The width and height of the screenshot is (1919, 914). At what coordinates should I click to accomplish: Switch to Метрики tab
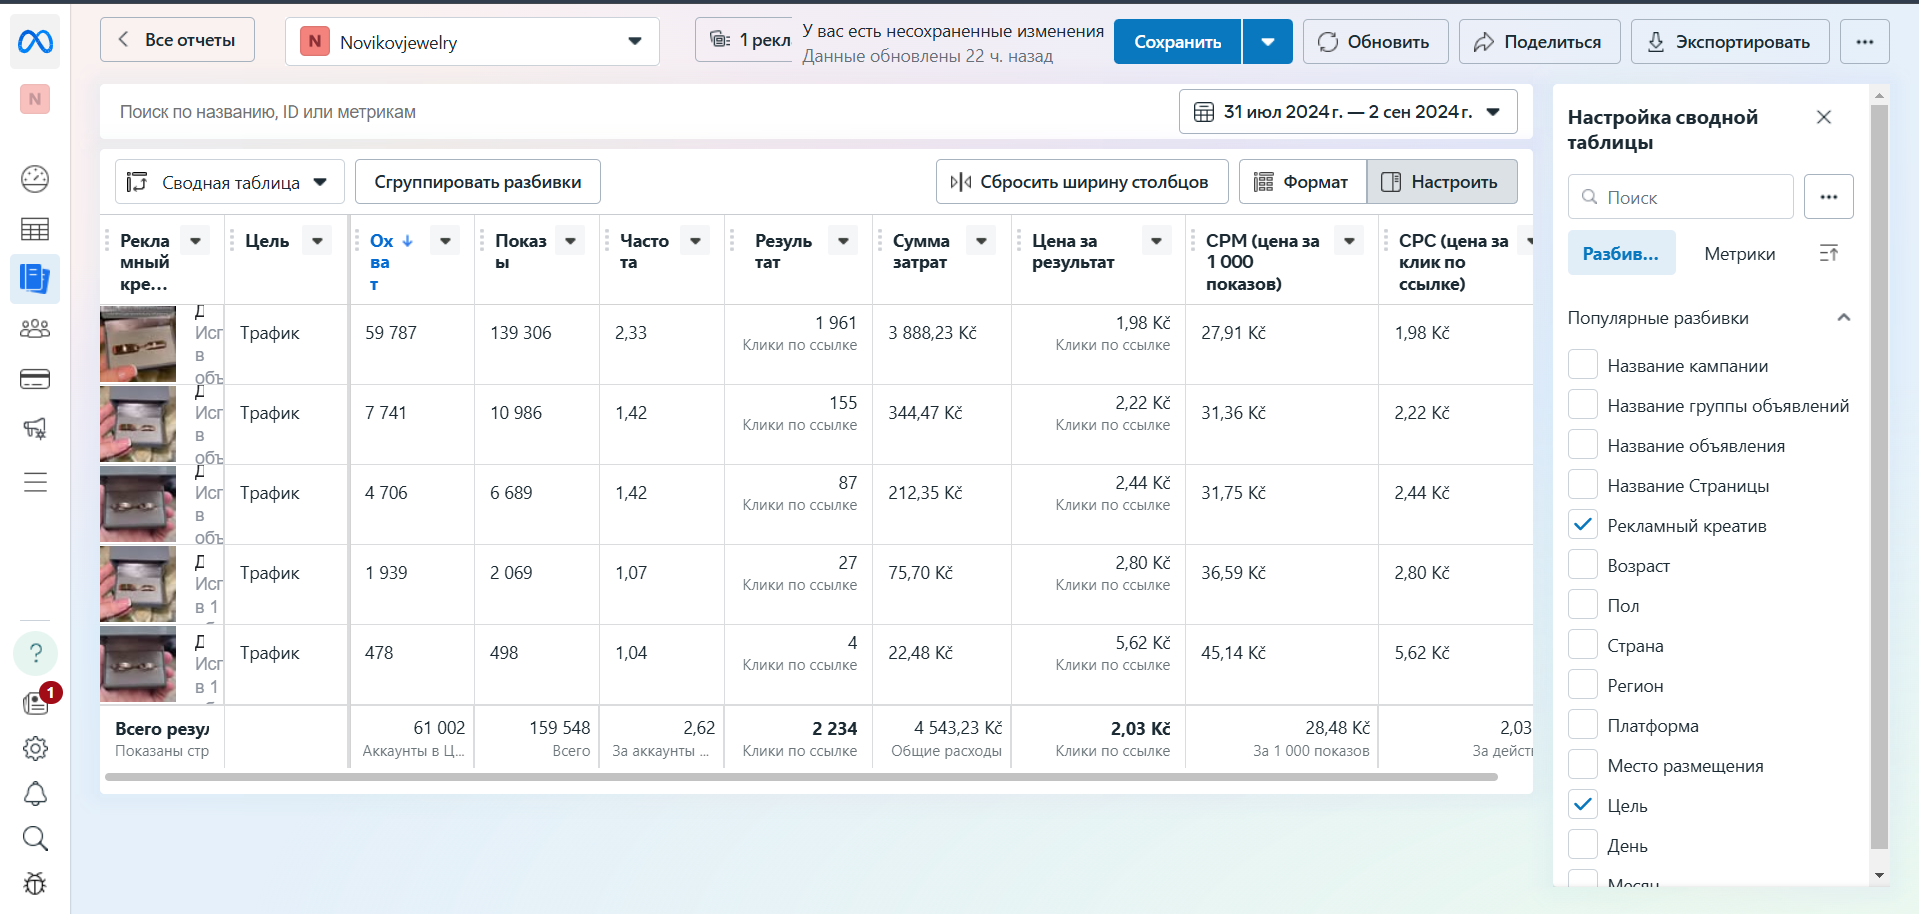click(1739, 254)
